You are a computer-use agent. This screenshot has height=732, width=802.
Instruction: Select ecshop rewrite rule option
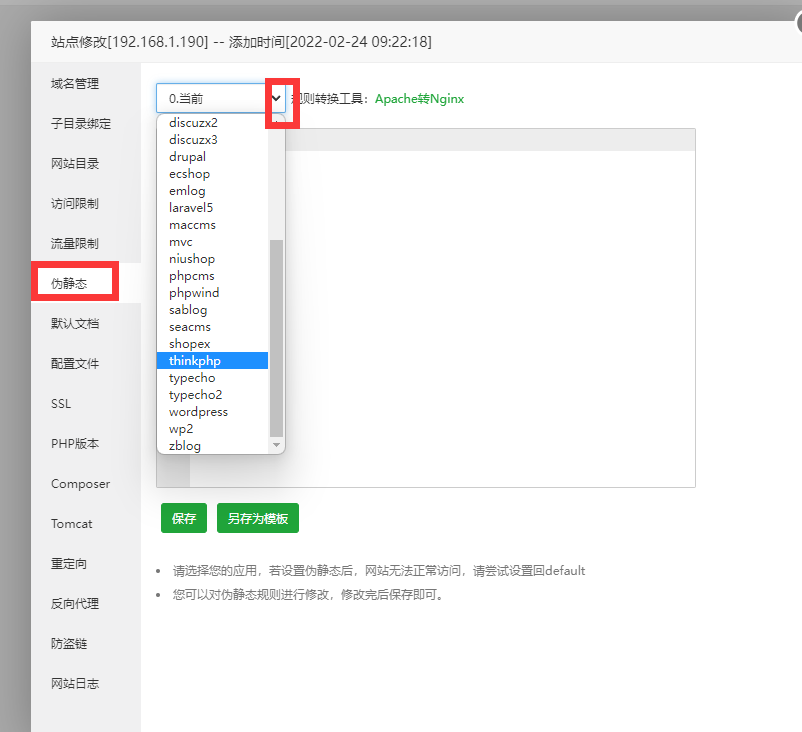[212, 174]
